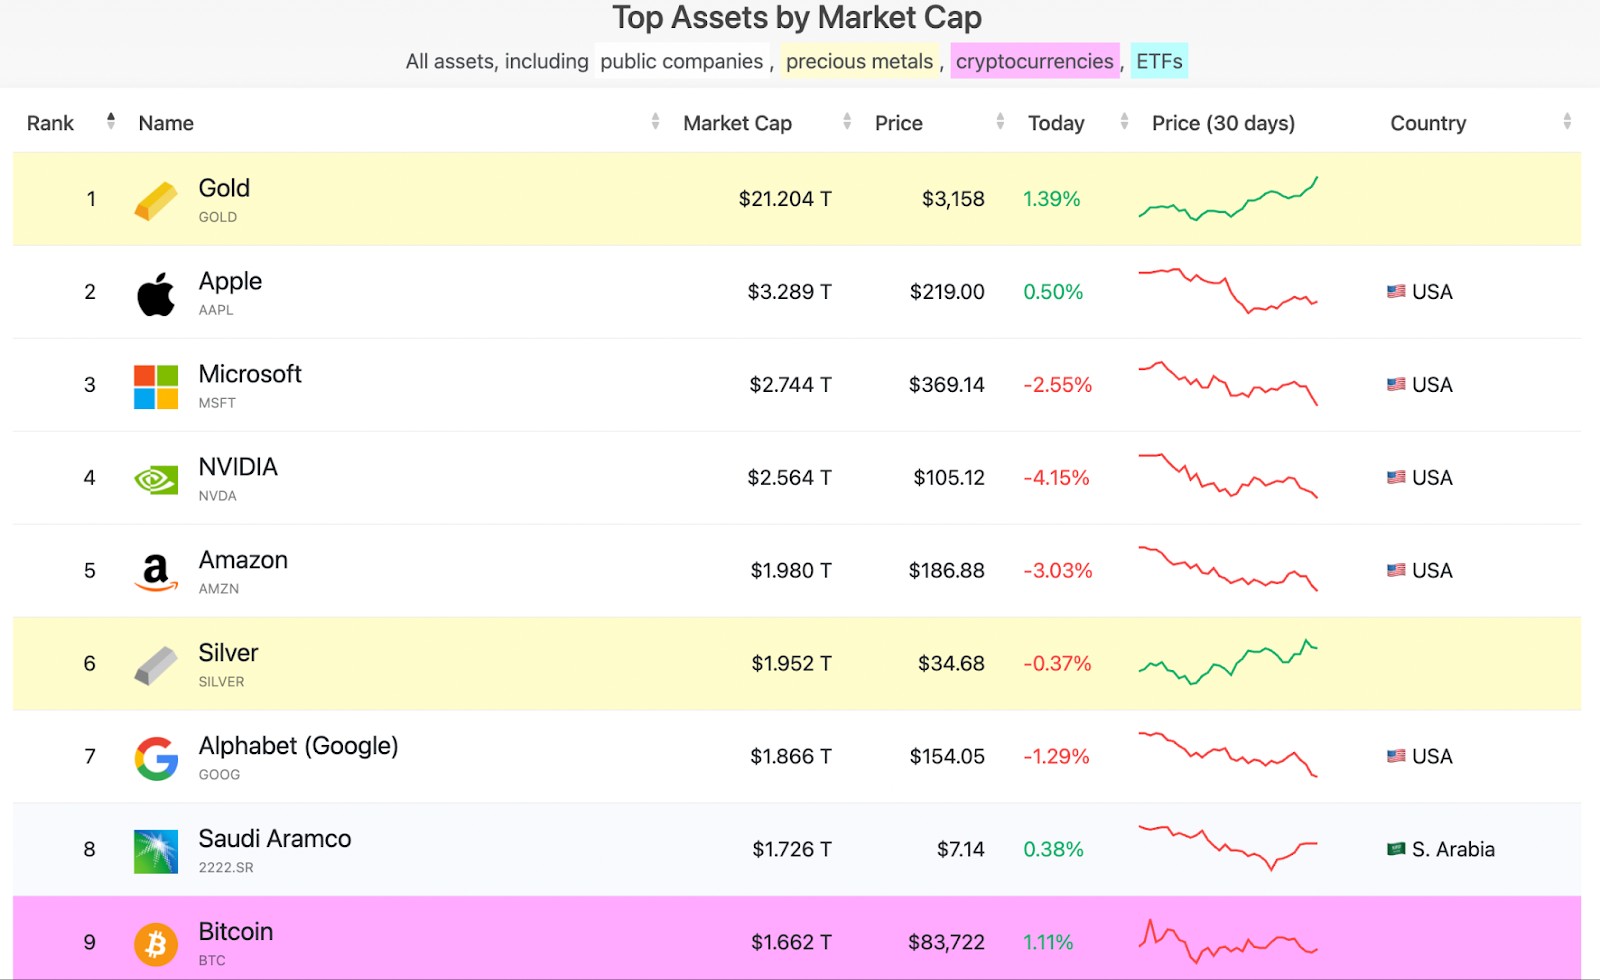Sort table by Today column arrows
This screenshot has width=1600, height=980.
coord(1124,122)
